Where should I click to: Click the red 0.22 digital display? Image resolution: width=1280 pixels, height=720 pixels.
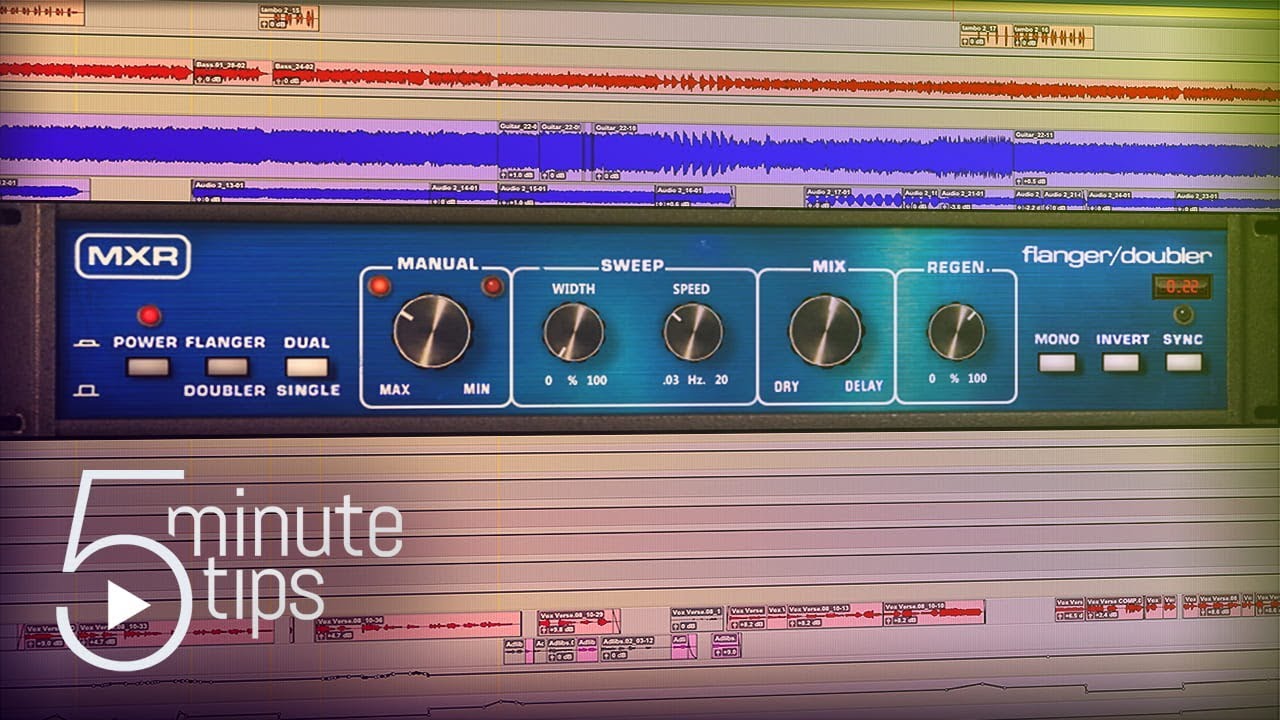click(x=1182, y=287)
